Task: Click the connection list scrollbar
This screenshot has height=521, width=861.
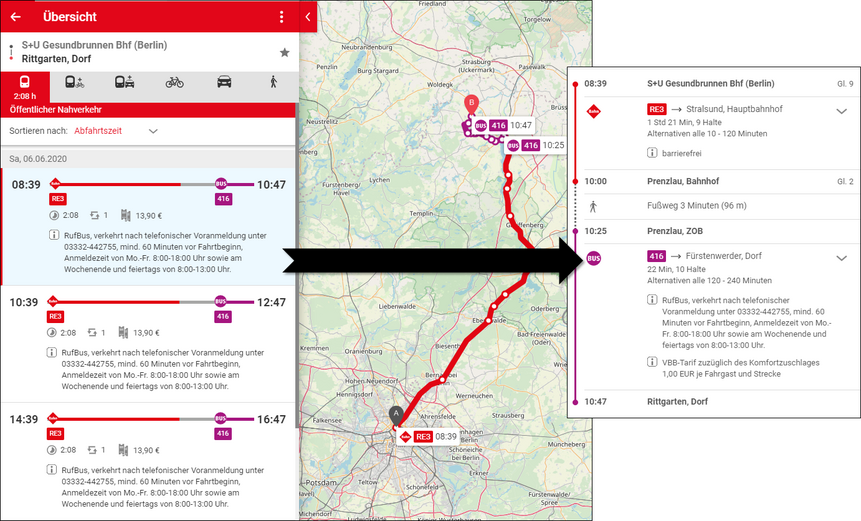Action: click(x=297, y=264)
